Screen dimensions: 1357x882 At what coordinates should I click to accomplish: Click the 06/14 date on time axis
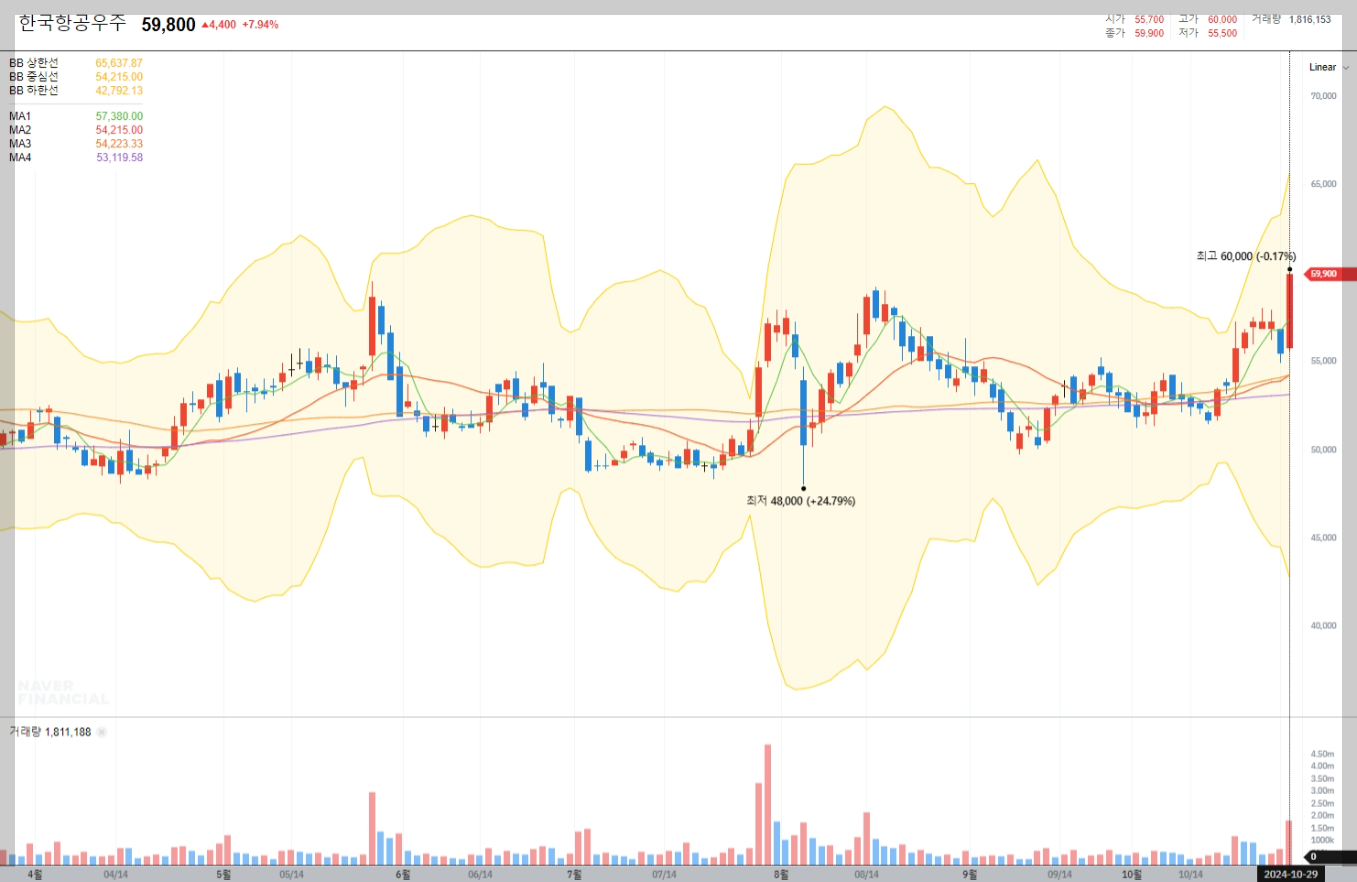480,874
